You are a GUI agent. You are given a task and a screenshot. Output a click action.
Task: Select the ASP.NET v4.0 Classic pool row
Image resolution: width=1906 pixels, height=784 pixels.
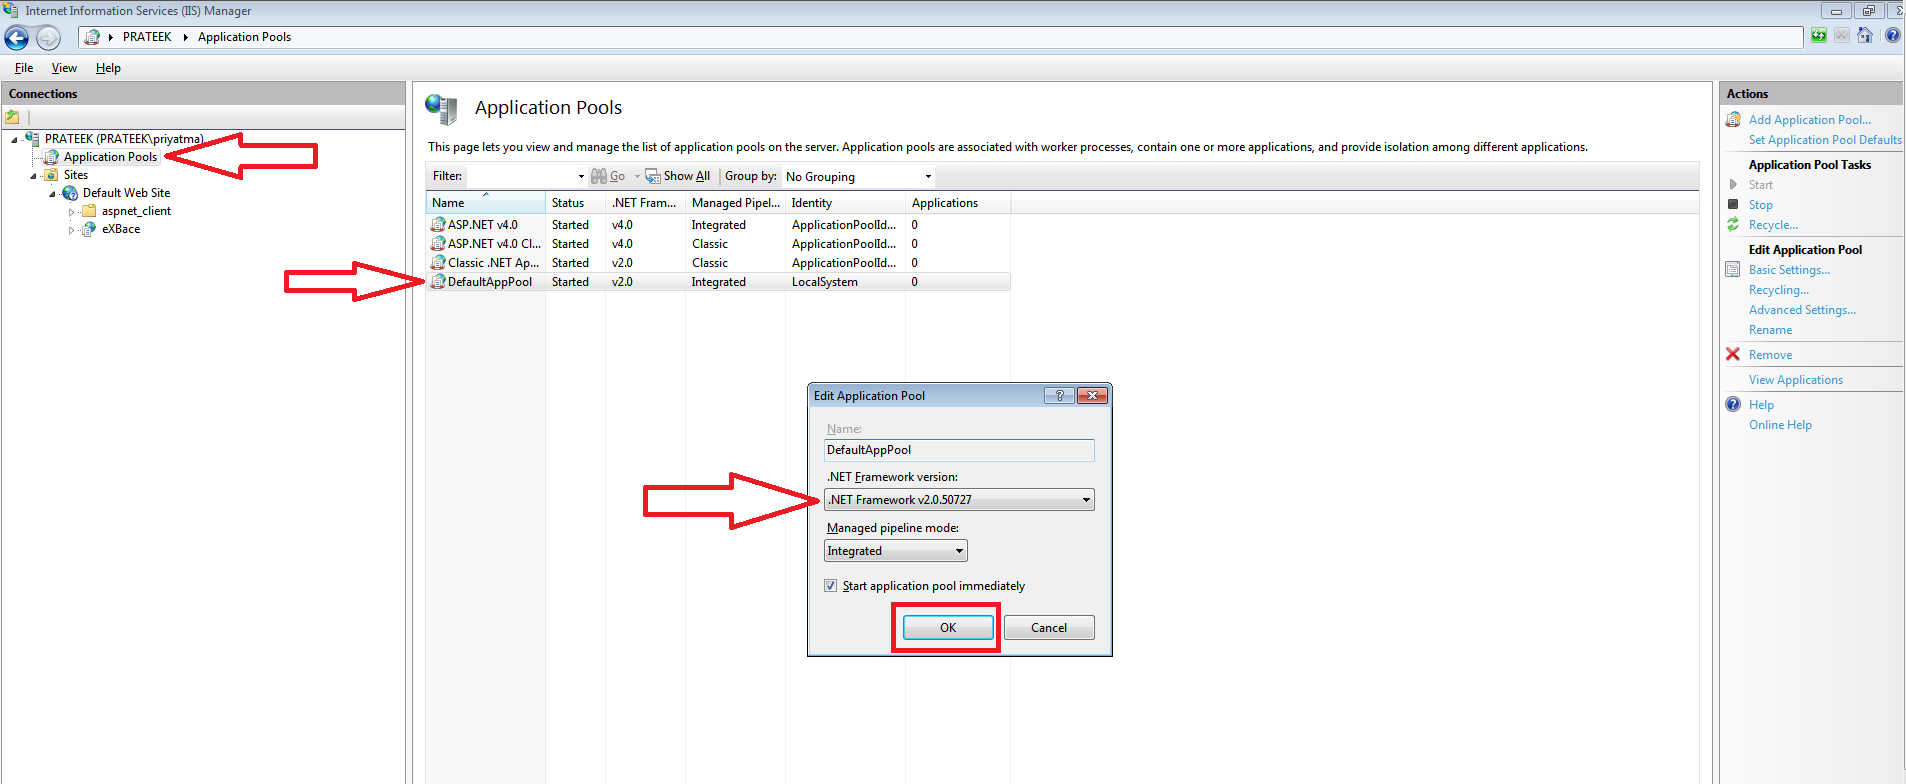point(718,244)
